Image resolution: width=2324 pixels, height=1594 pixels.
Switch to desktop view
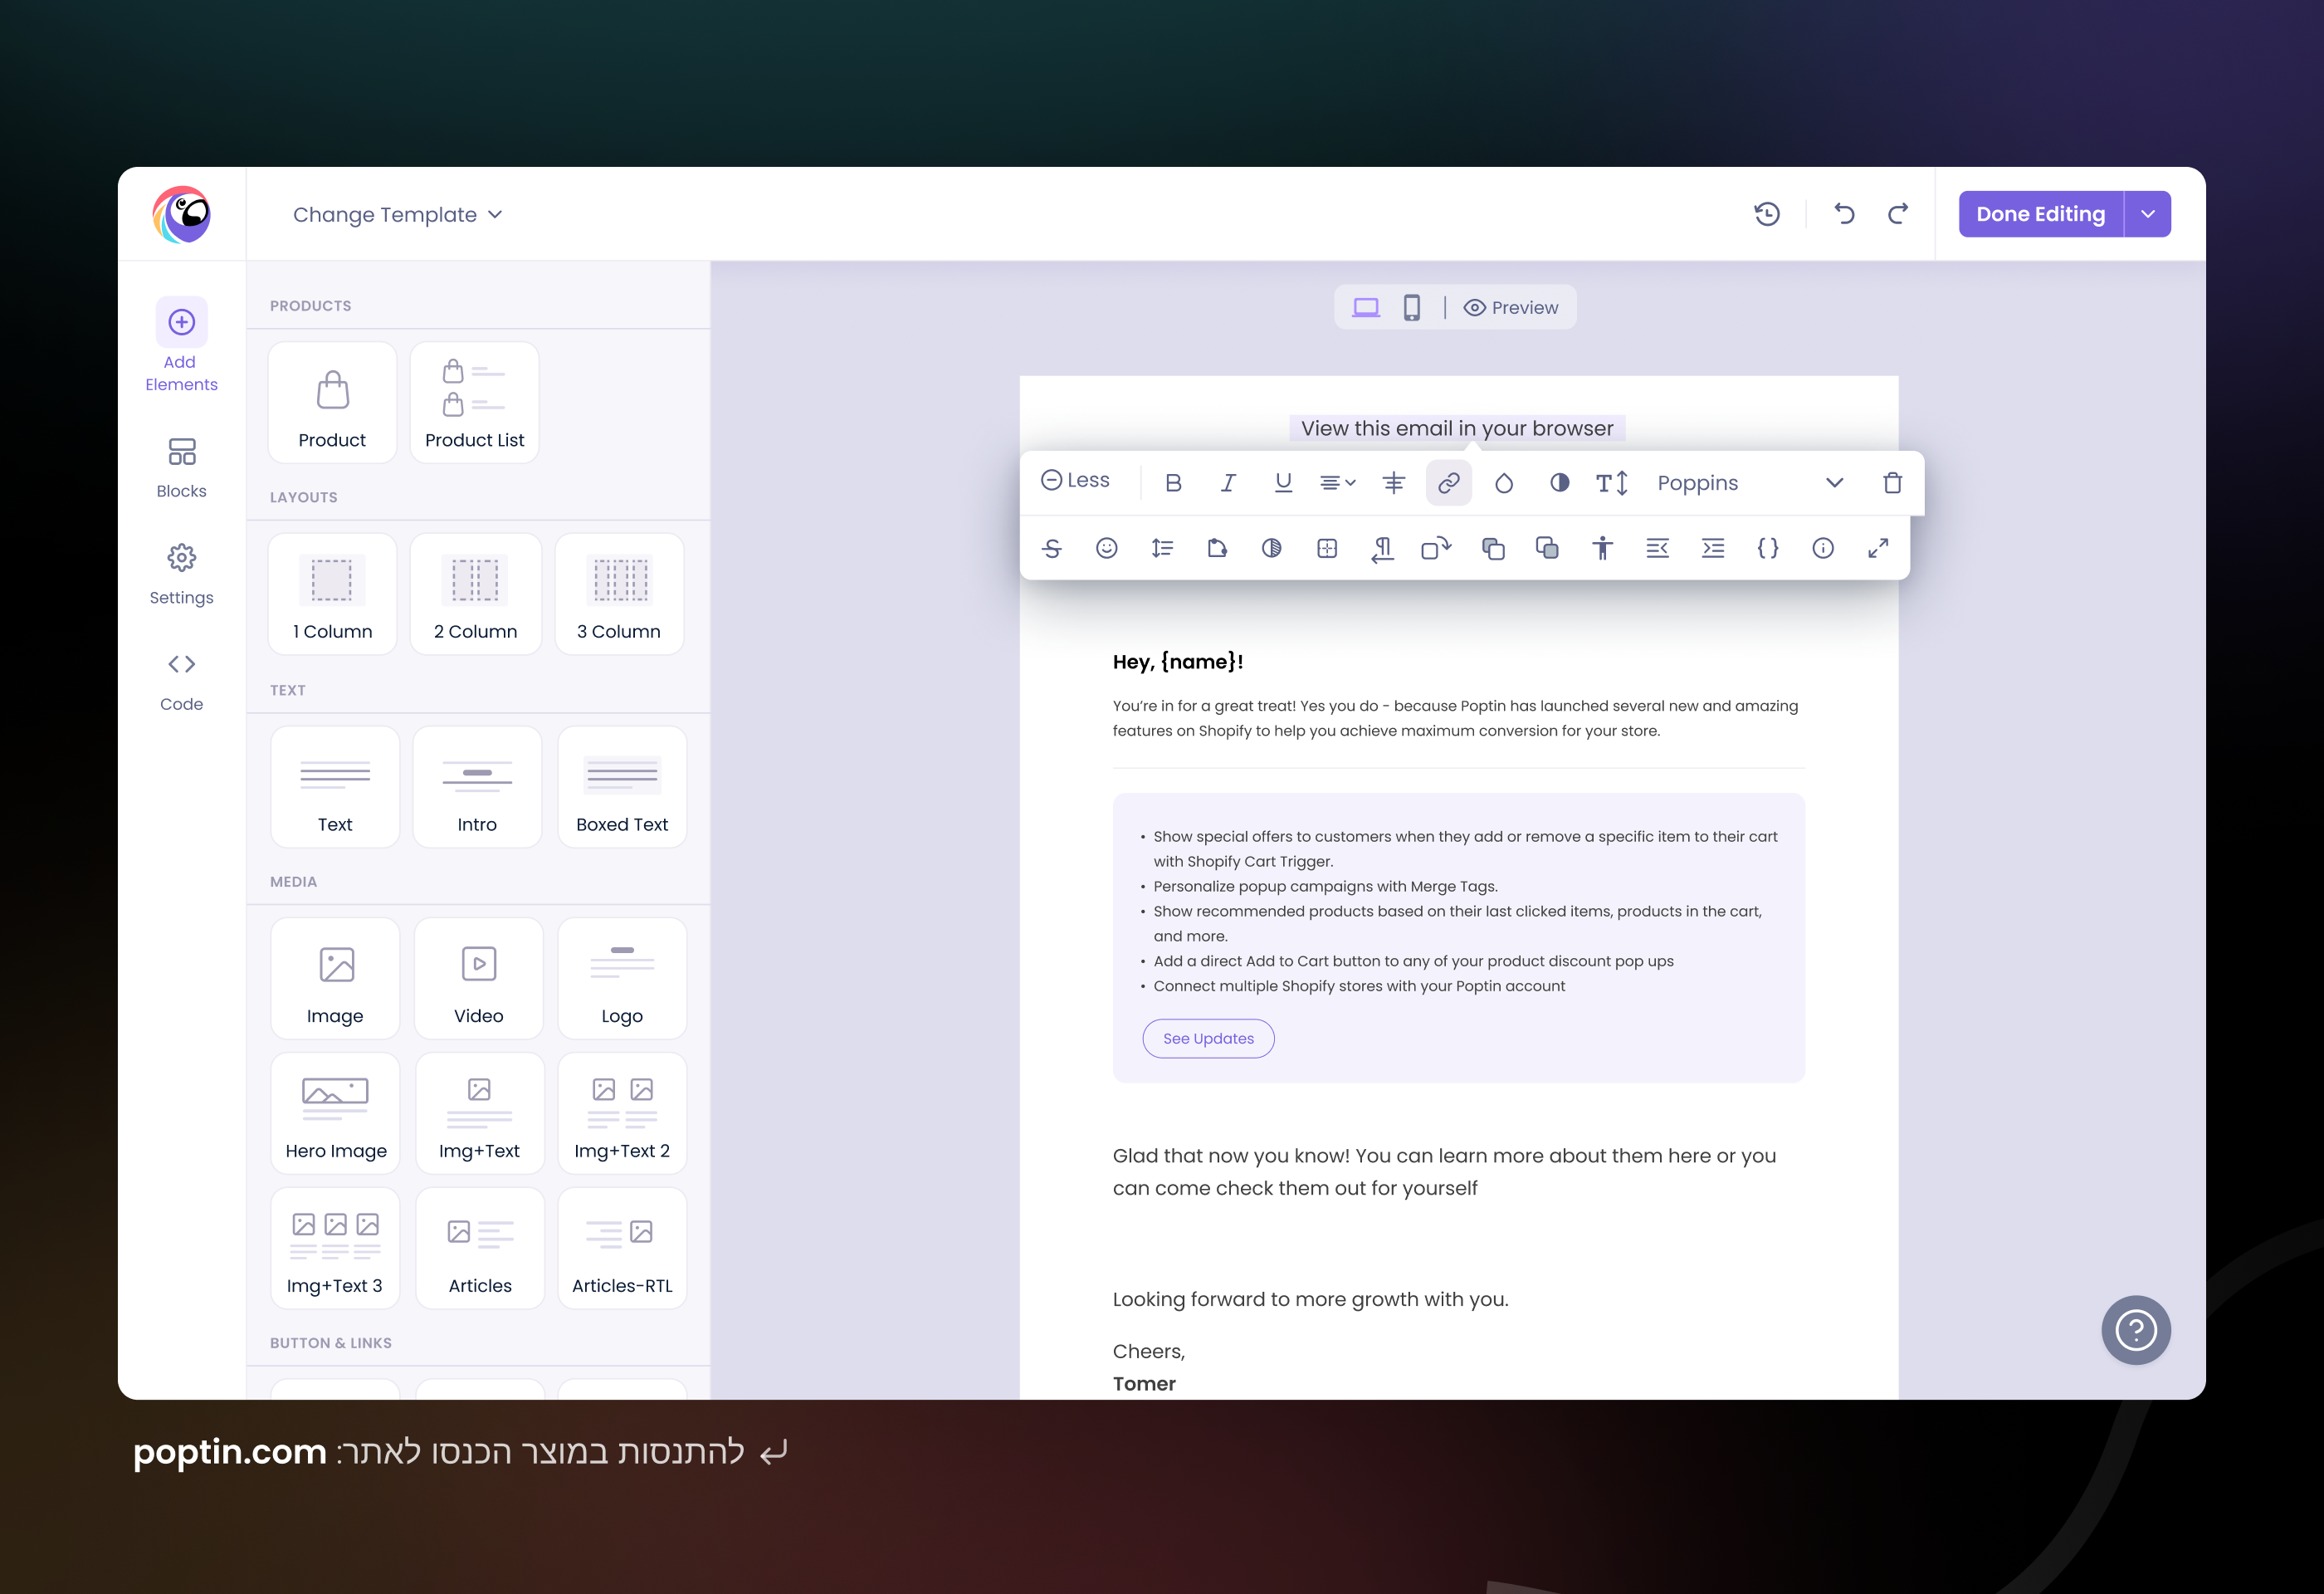point(1366,307)
